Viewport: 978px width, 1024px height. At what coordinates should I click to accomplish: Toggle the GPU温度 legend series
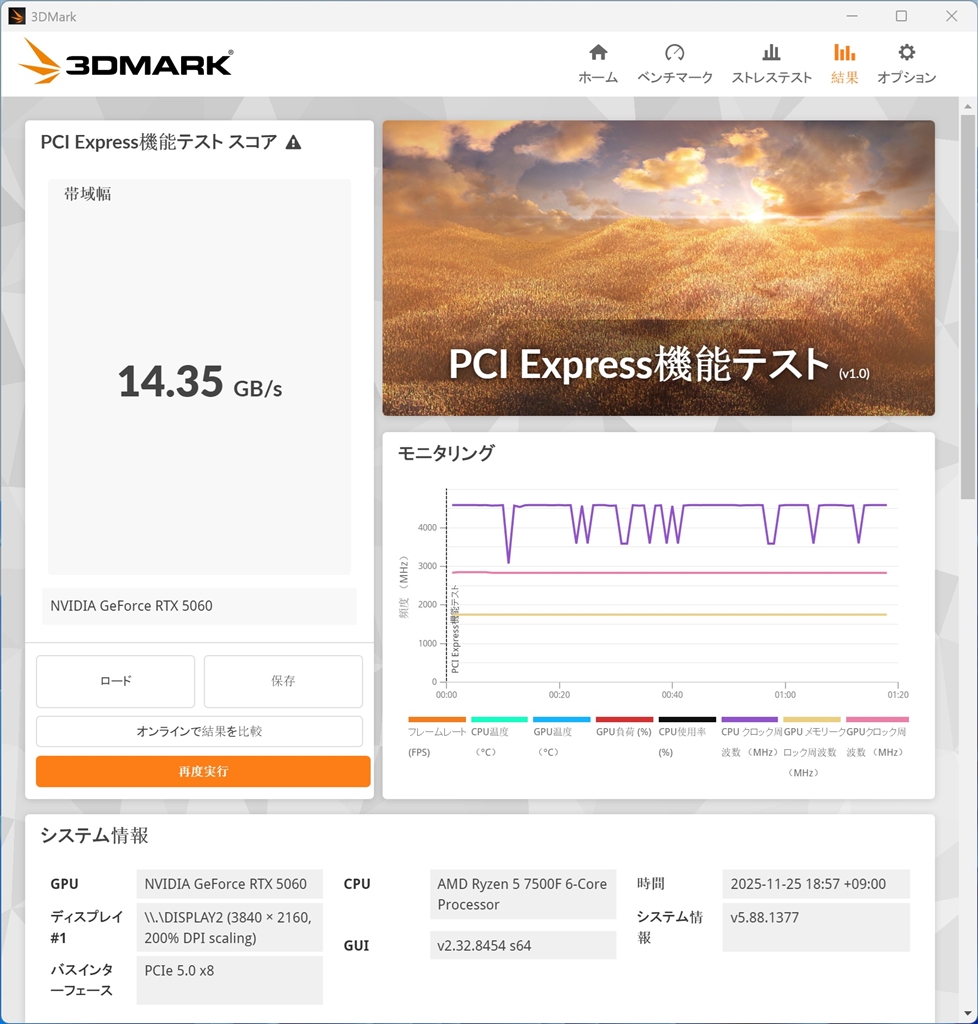pos(561,735)
